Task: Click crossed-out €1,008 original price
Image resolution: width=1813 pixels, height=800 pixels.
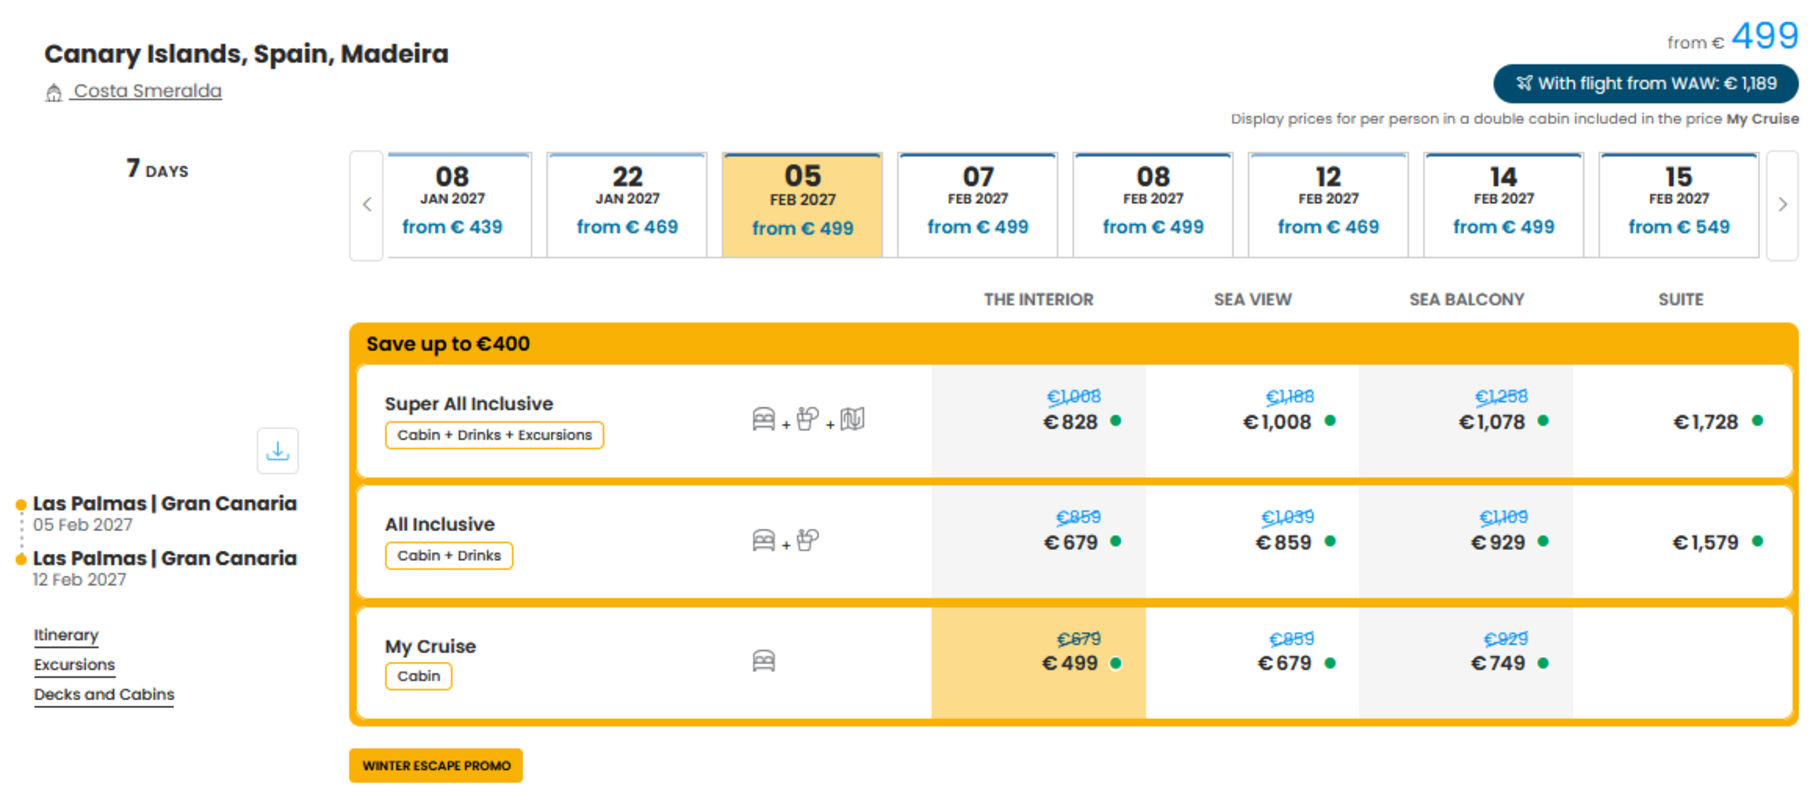Action: [x=1074, y=397]
